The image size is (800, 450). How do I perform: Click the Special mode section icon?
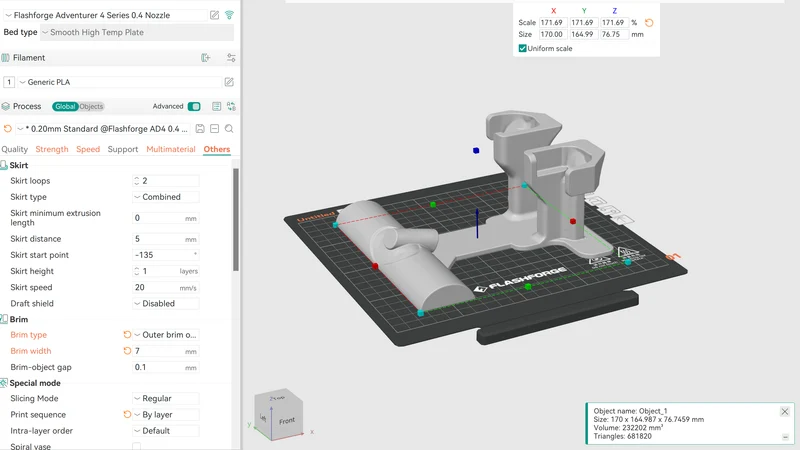4,383
